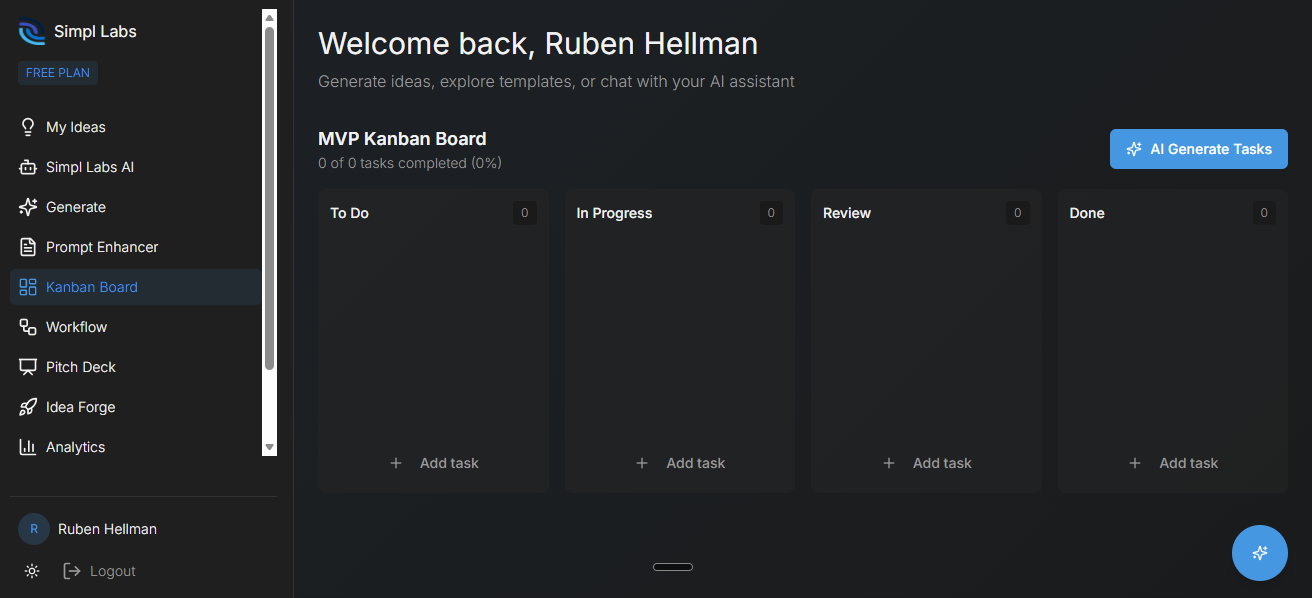Click the sidebar scrollbar down arrow
The image size is (1312, 598).
269,447
